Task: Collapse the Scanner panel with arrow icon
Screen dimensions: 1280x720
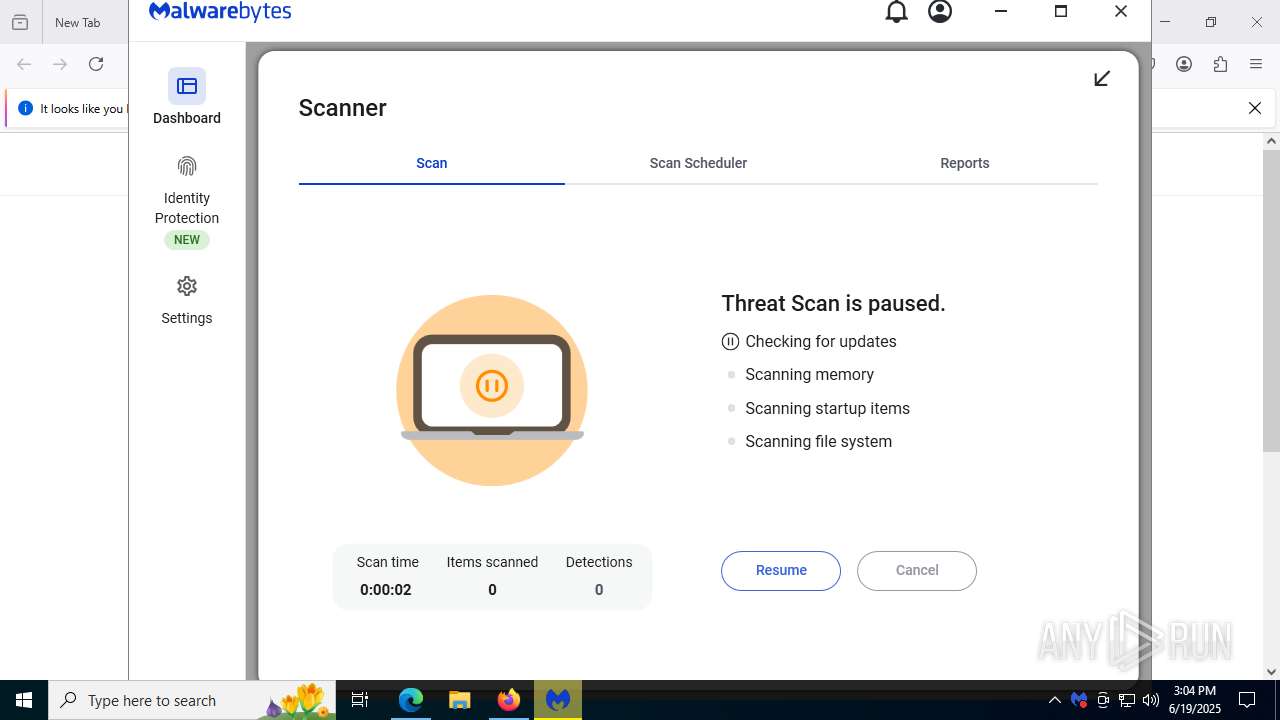Action: [x=1102, y=78]
